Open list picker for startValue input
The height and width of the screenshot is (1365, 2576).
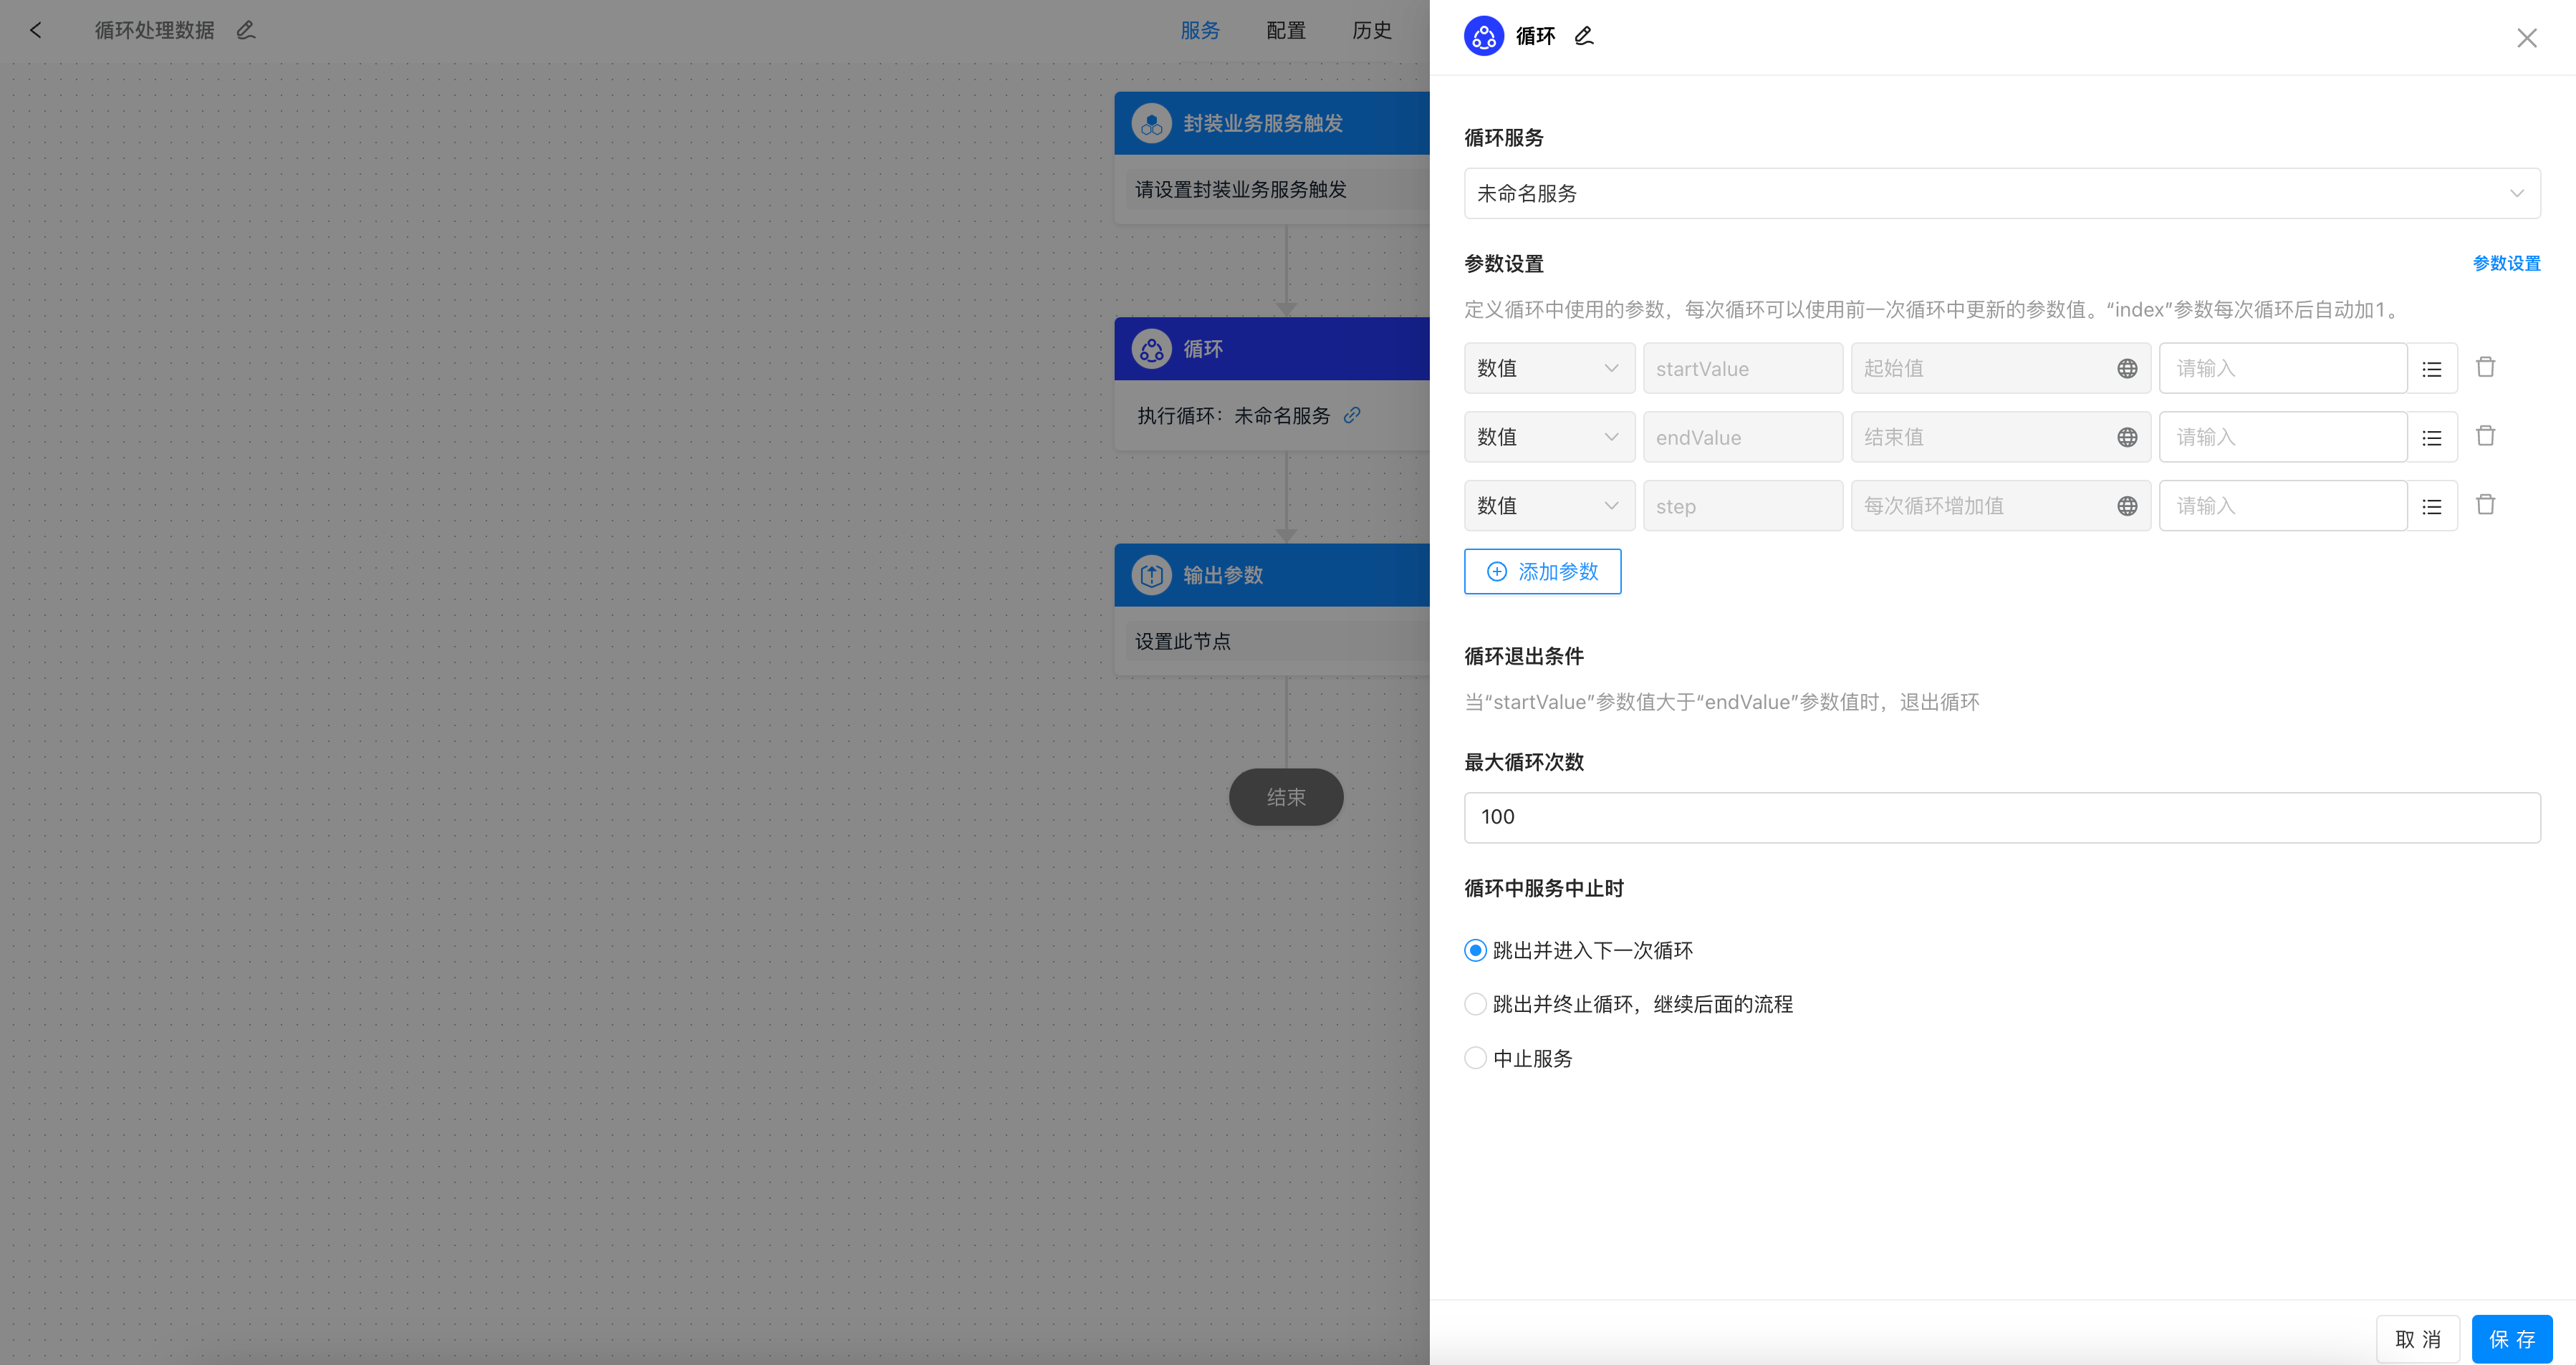2432,369
